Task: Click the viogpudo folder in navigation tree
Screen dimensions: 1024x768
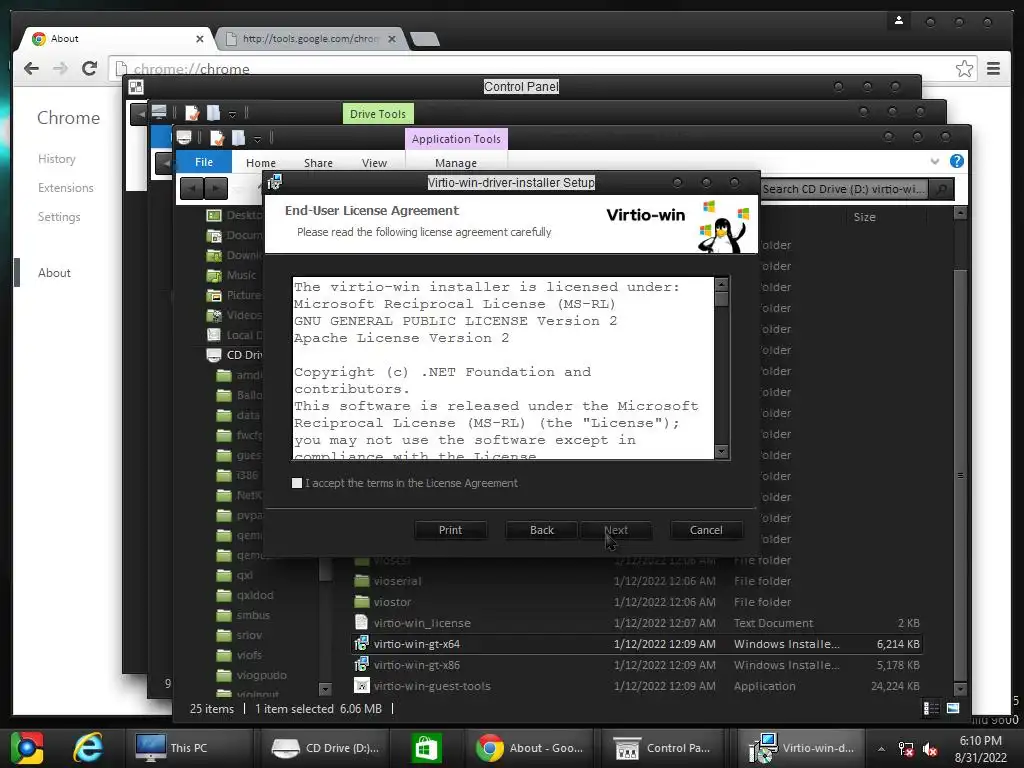Action: [x=261, y=675]
